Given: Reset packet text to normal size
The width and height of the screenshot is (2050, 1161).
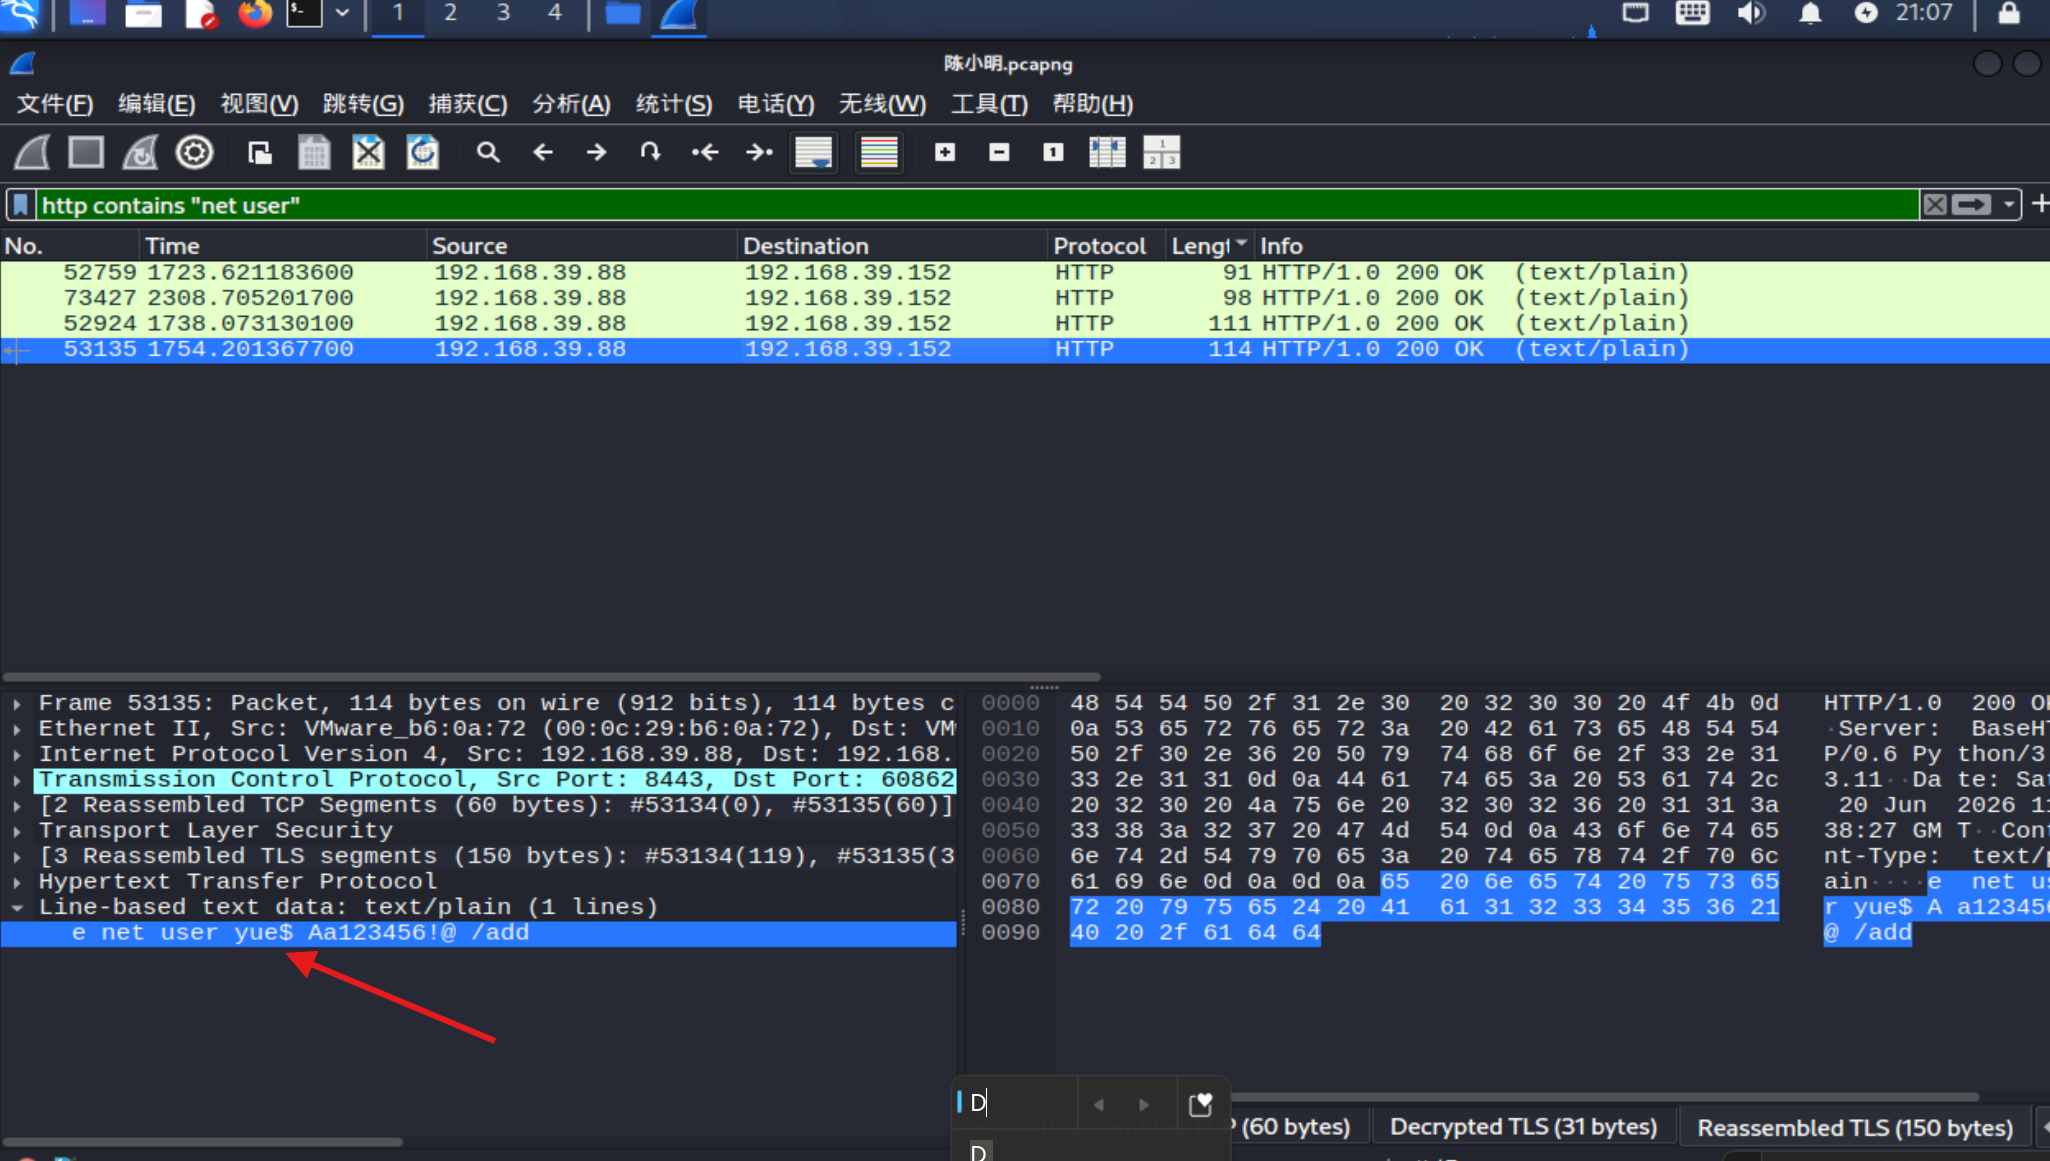Looking at the screenshot, I should pyautogui.click(x=1053, y=153).
